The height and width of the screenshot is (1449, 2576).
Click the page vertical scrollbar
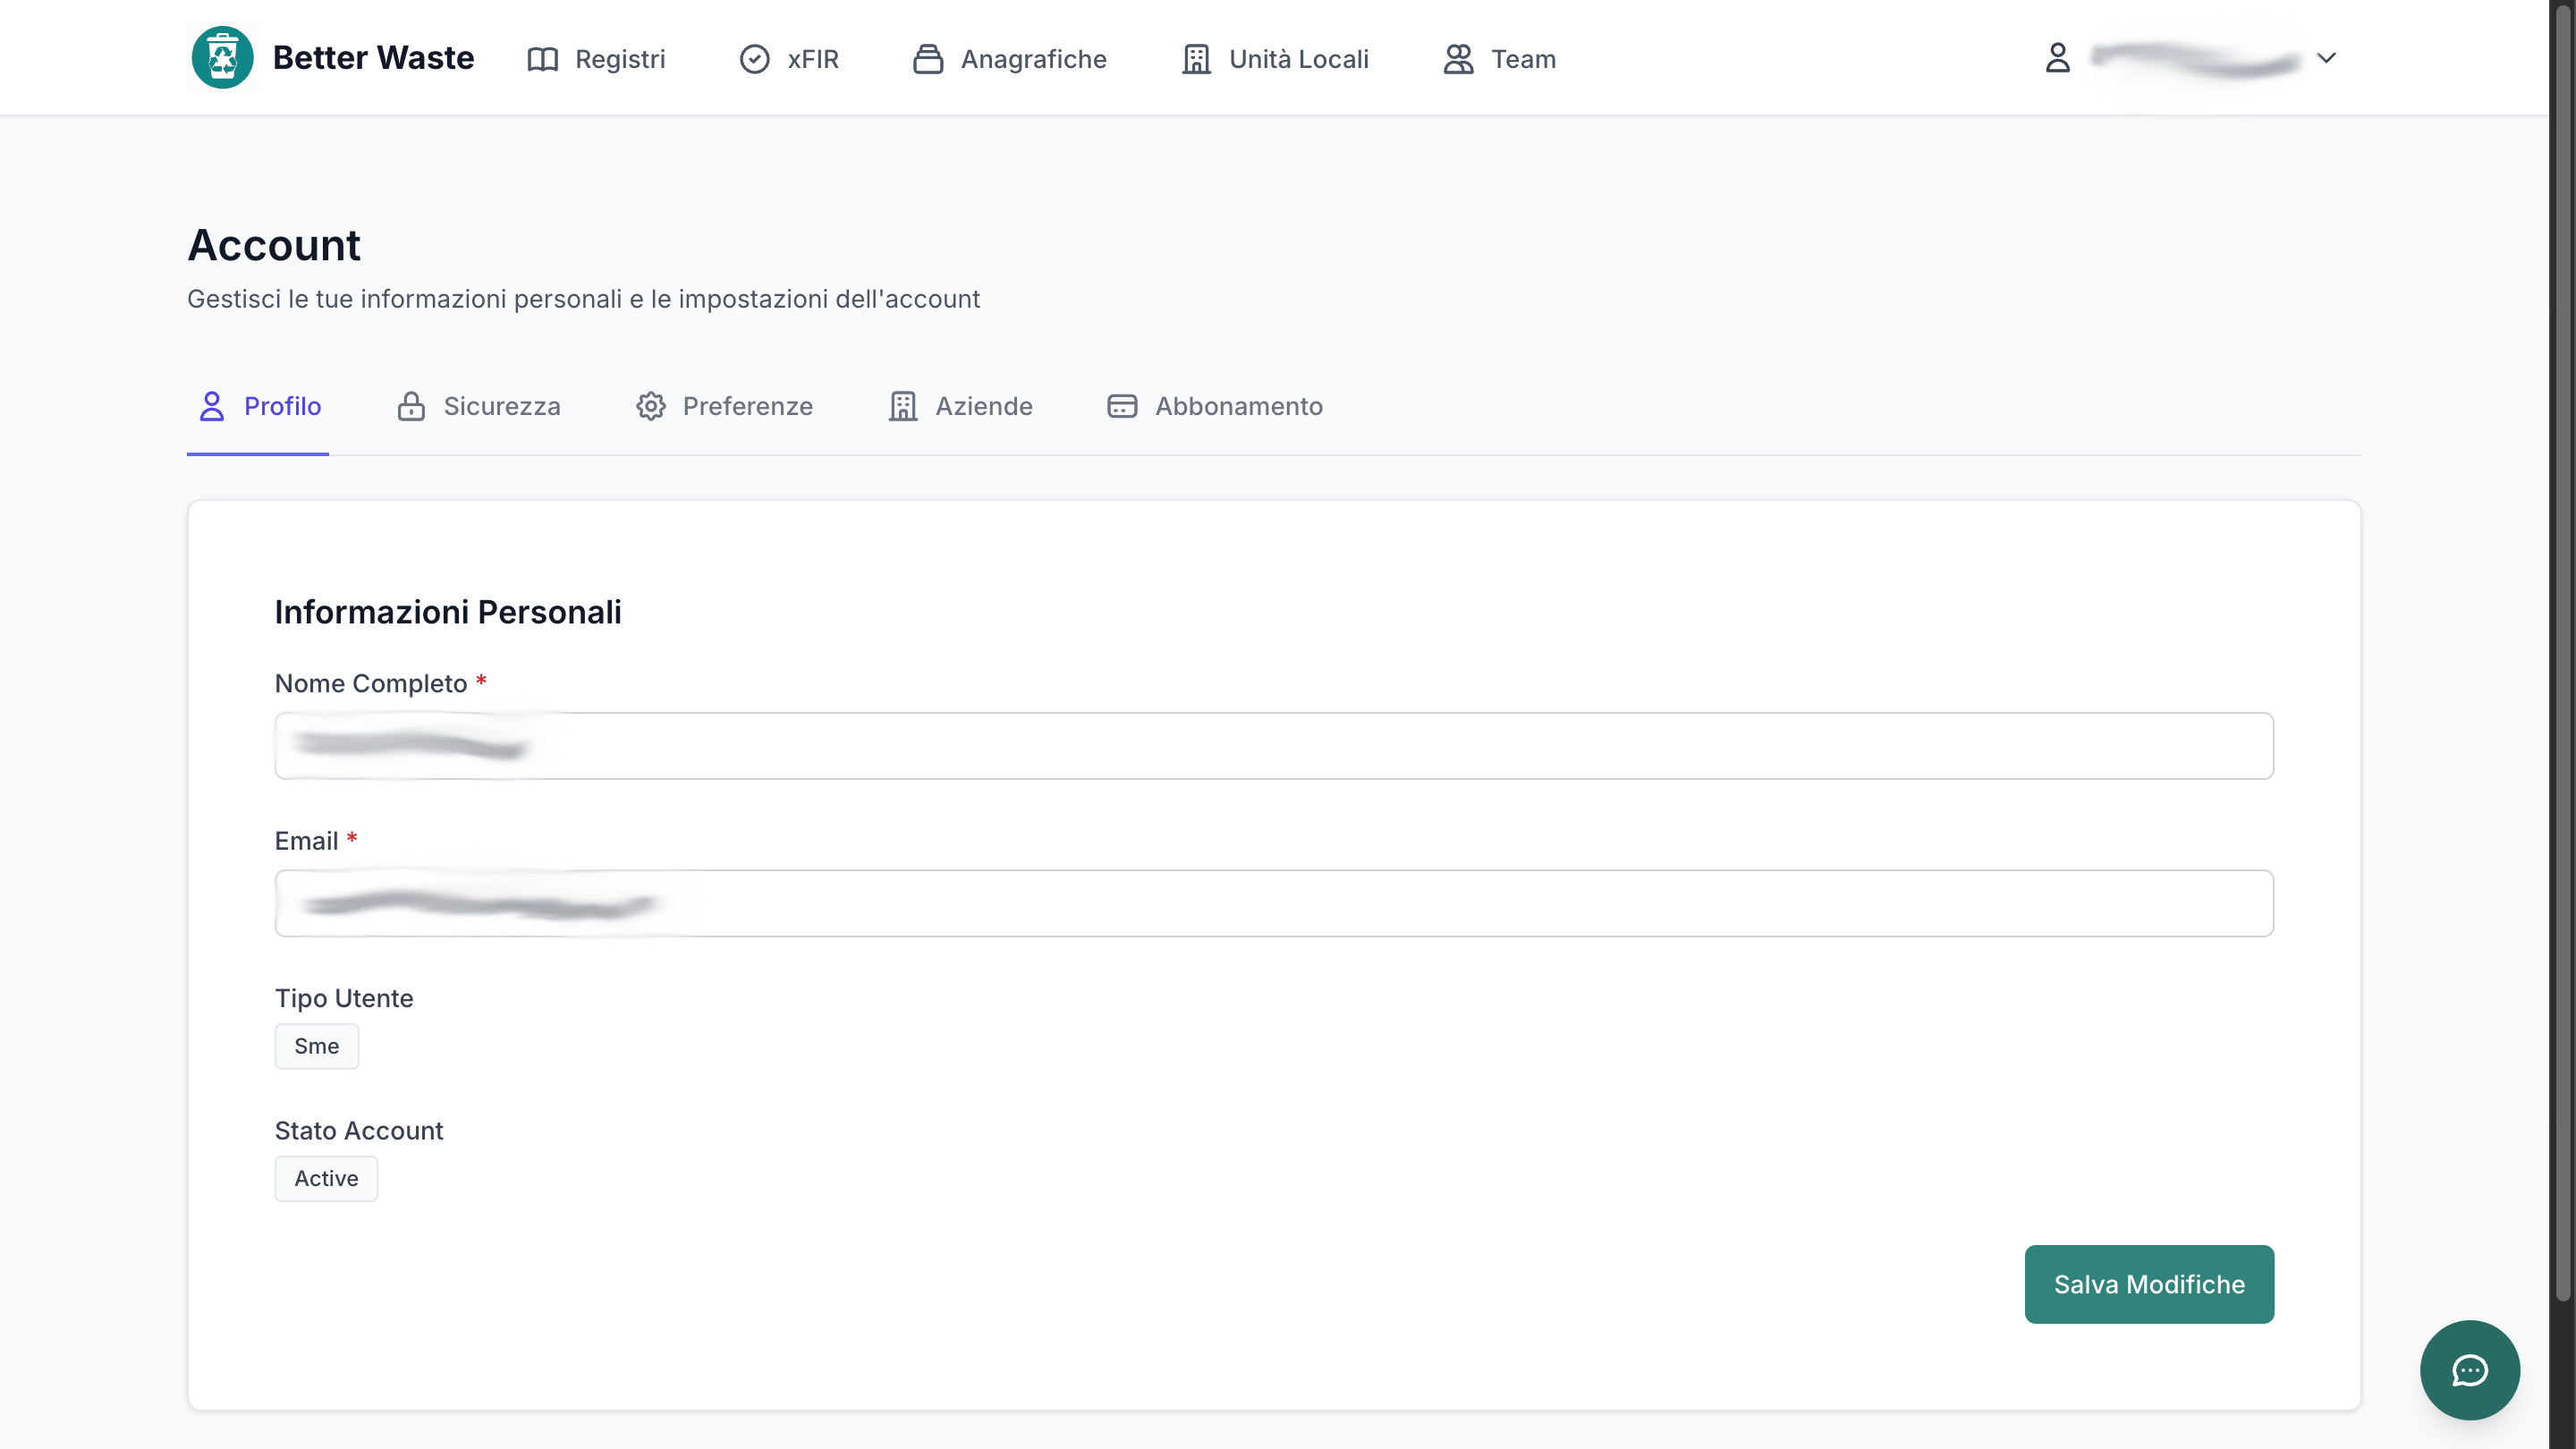[x=2562, y=650]
